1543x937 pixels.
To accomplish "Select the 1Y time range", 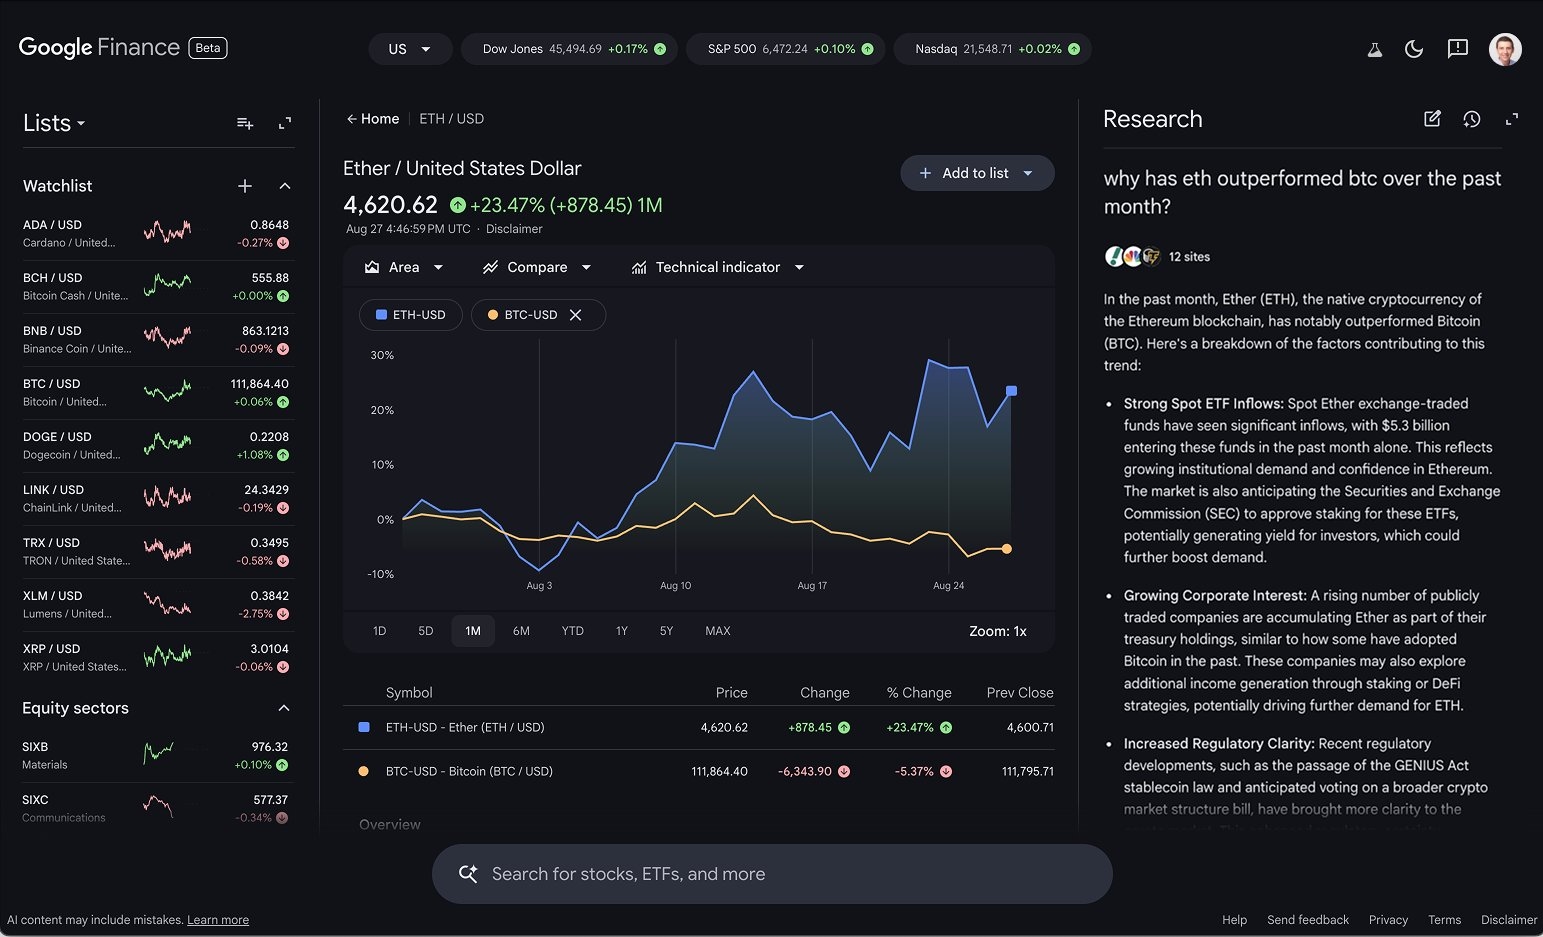I will click(x=622, y=631).
